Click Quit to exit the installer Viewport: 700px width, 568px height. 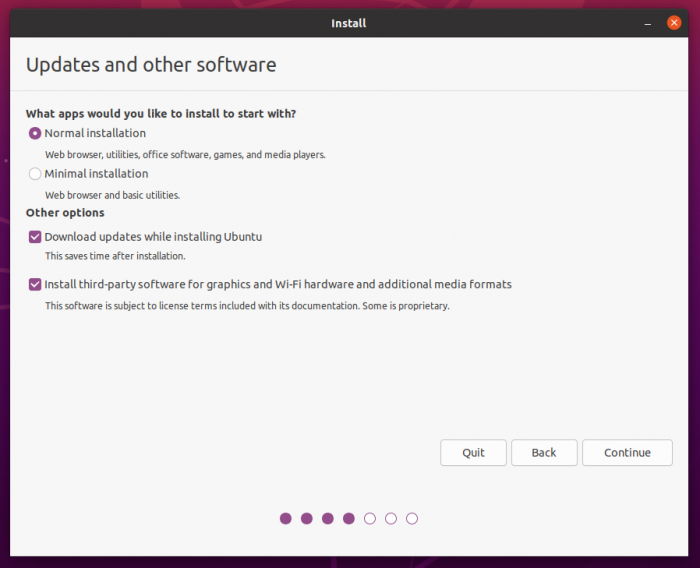tap(473, 453)
